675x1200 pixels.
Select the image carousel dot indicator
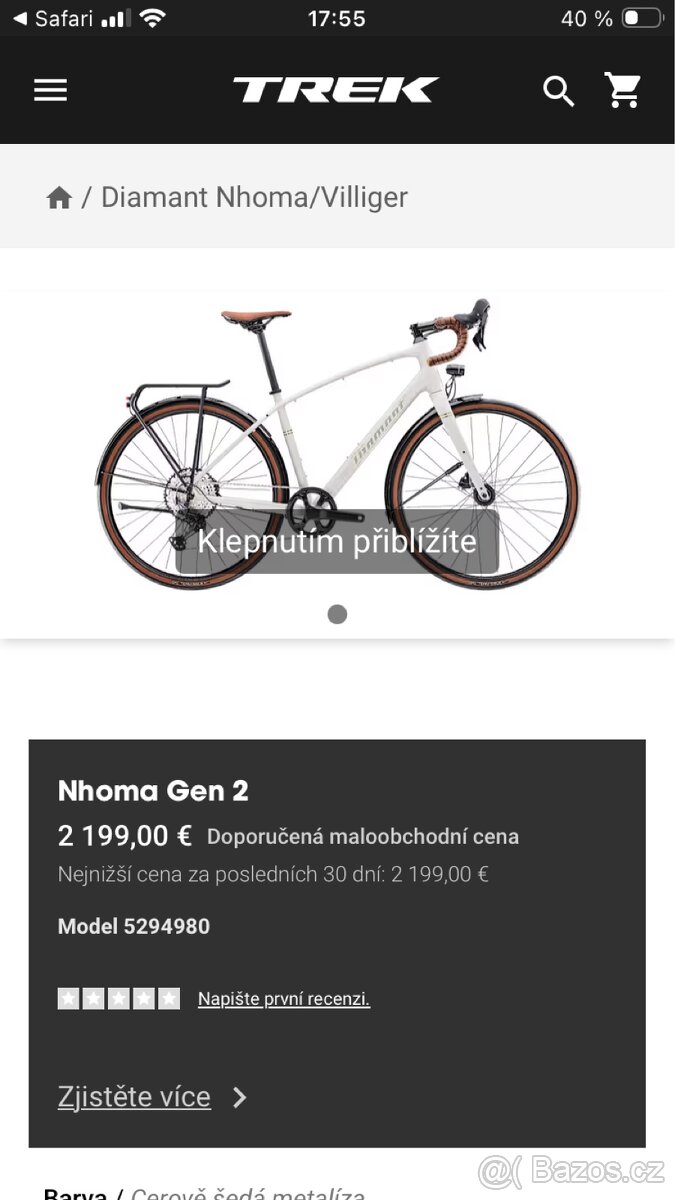(337, 614)
